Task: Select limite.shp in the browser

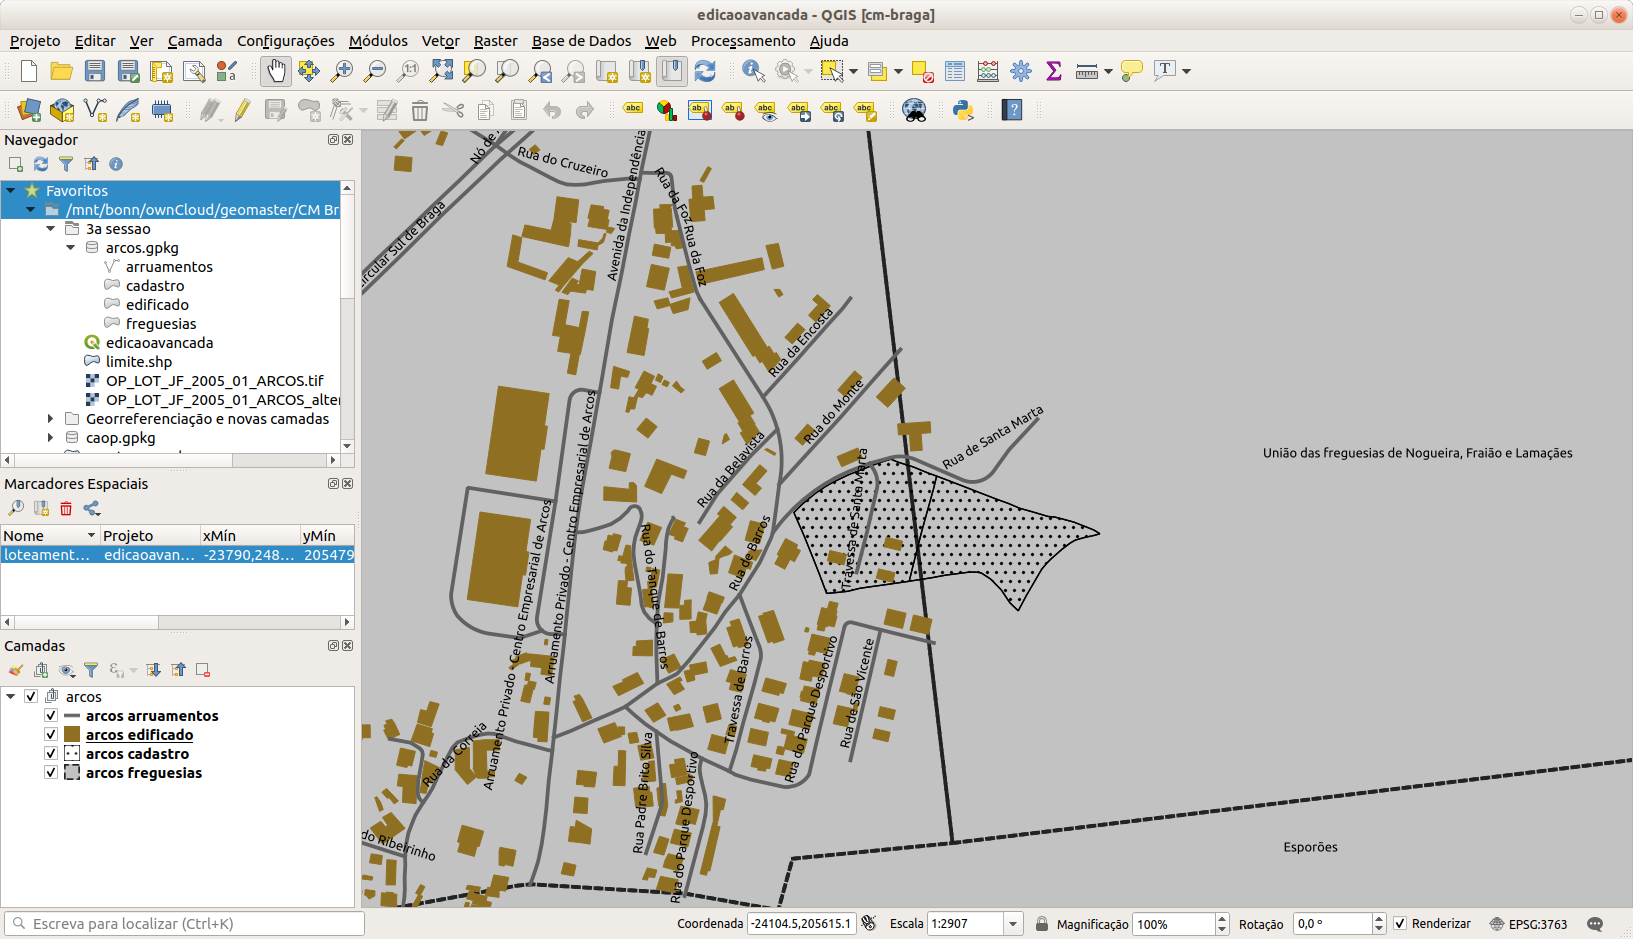Action: click(138, 362)
